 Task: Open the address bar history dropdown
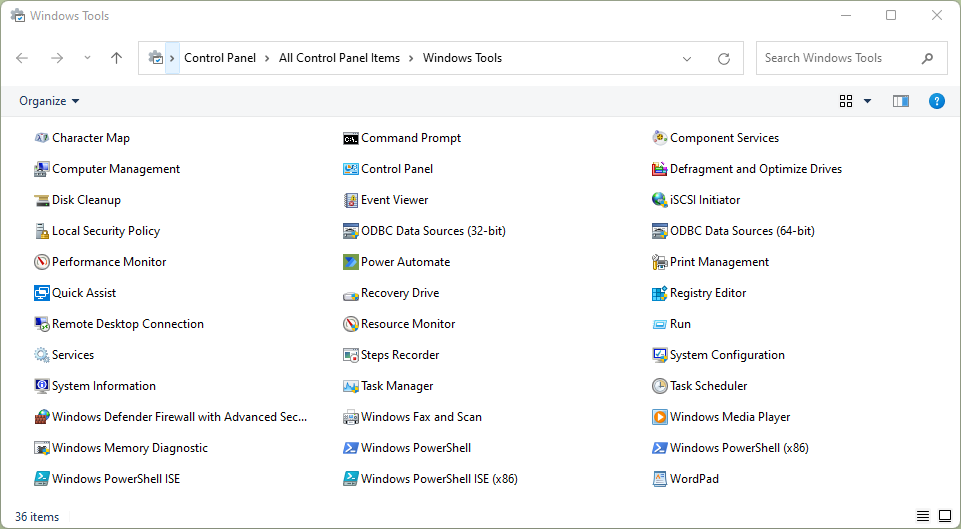[x=687, y=59]
